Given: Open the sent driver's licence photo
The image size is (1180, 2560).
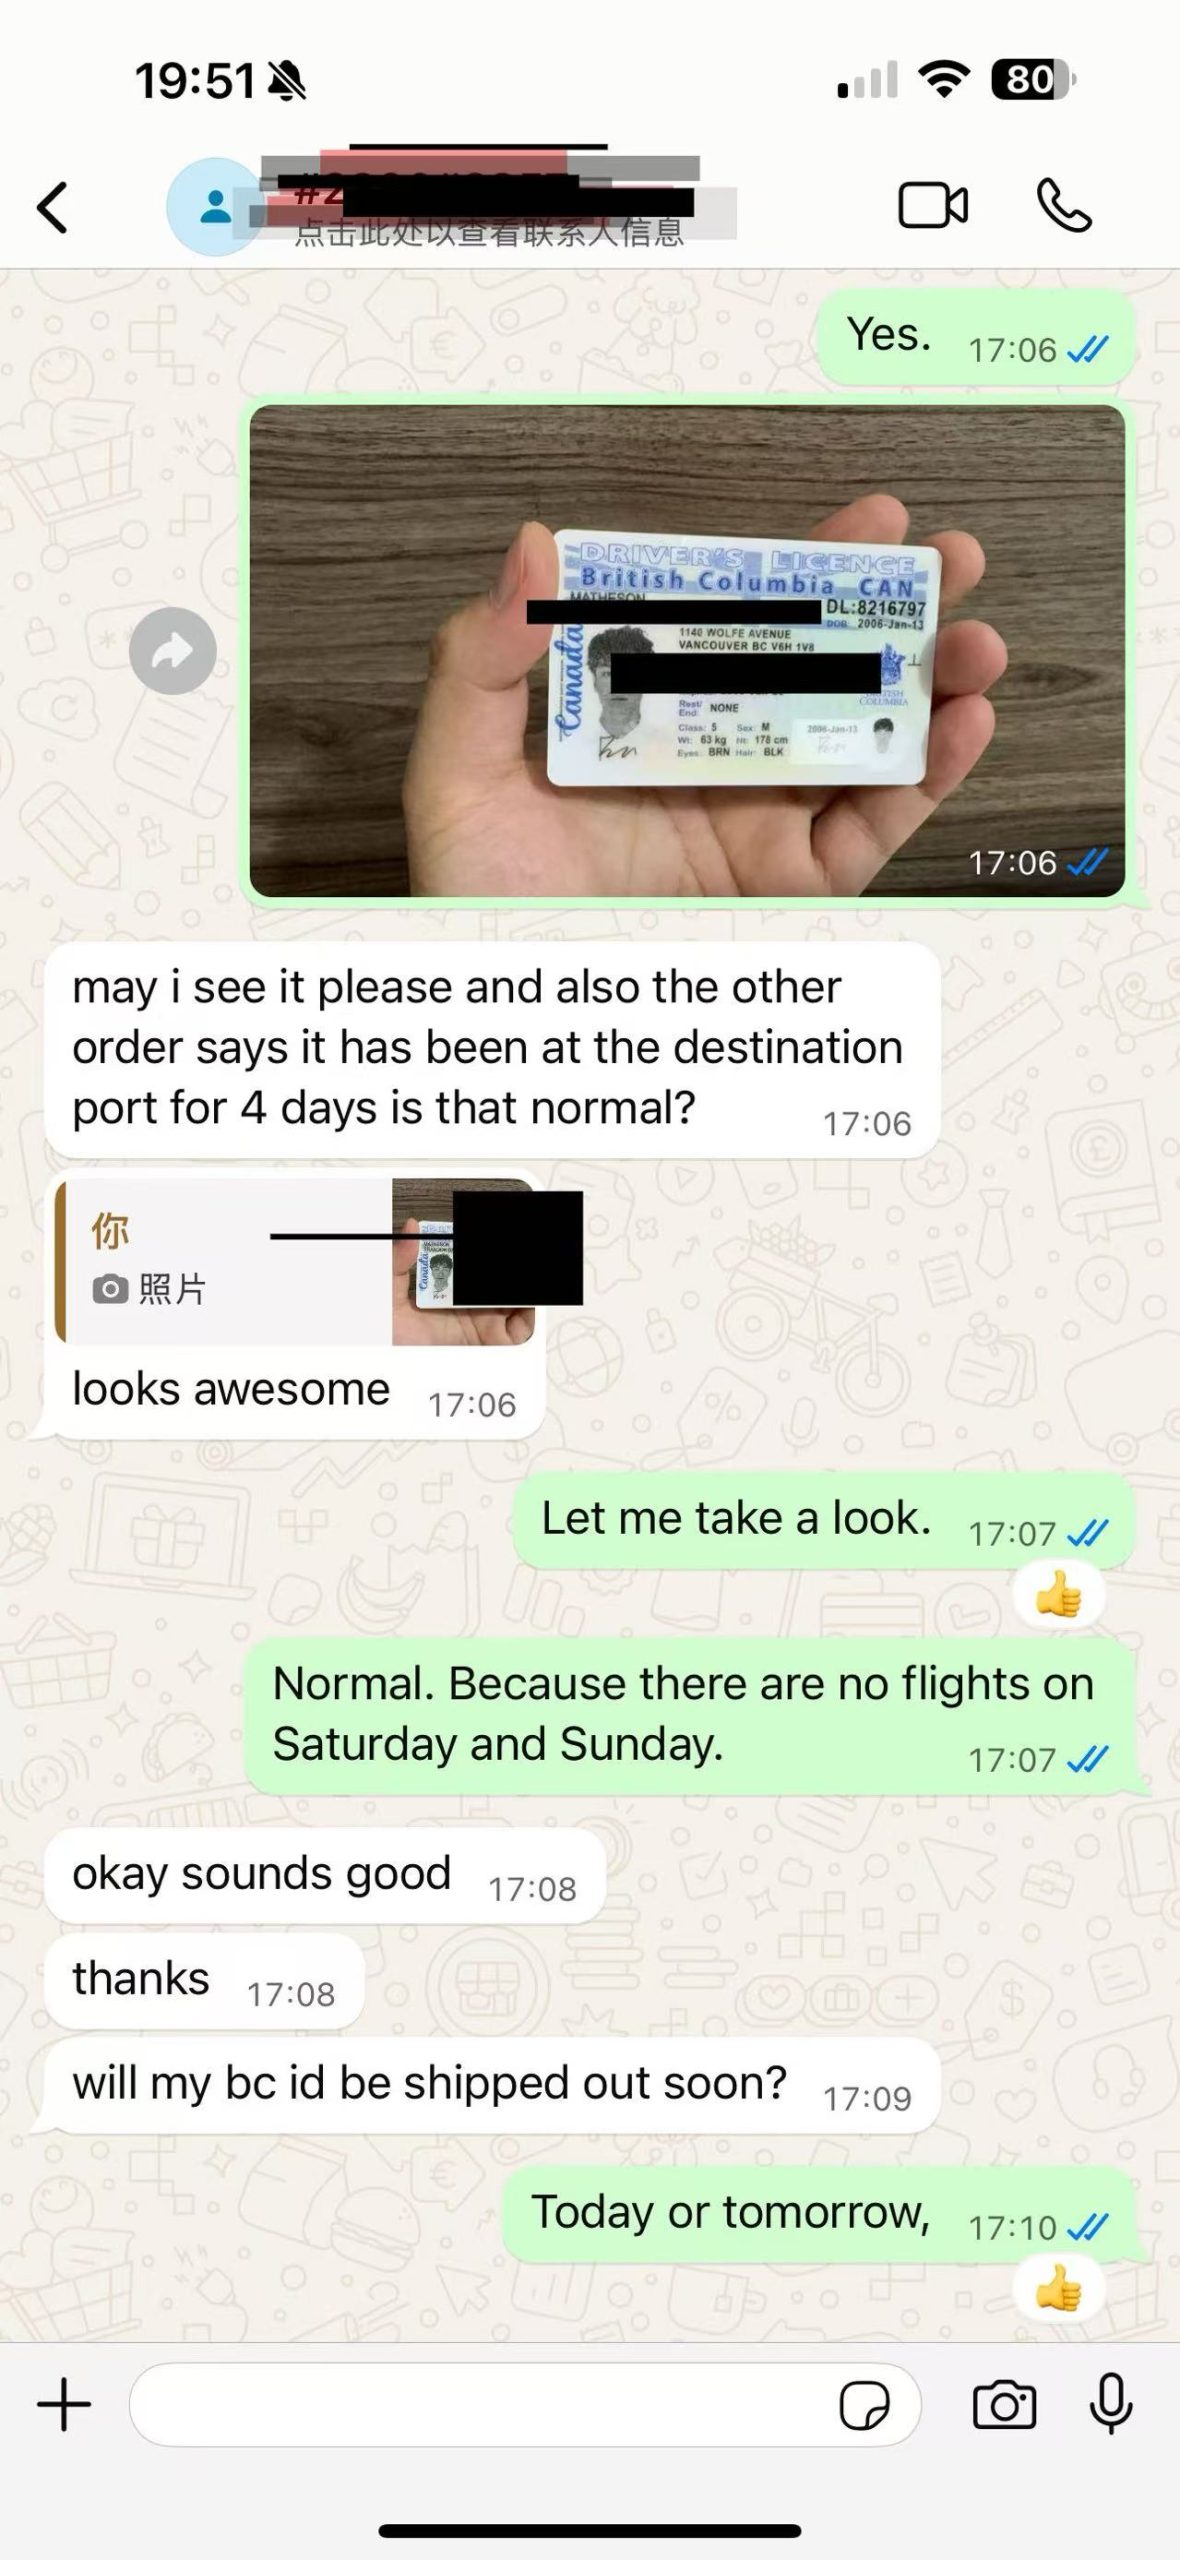Looking at the screenshot, I should tap(687, 651).
